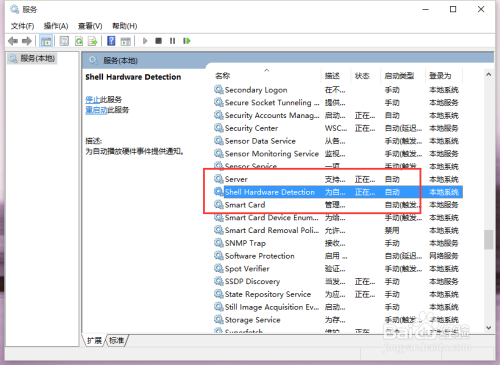The width and height of the screenshot is (500, 365).
Task: Select the Server service row
Action: tap(337, 179)
